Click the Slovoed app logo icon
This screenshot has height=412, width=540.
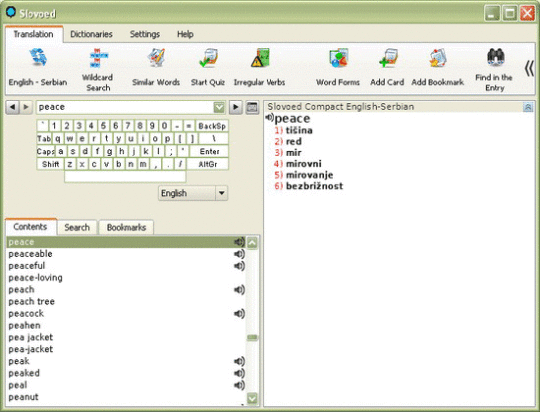[x=11, y=12]
